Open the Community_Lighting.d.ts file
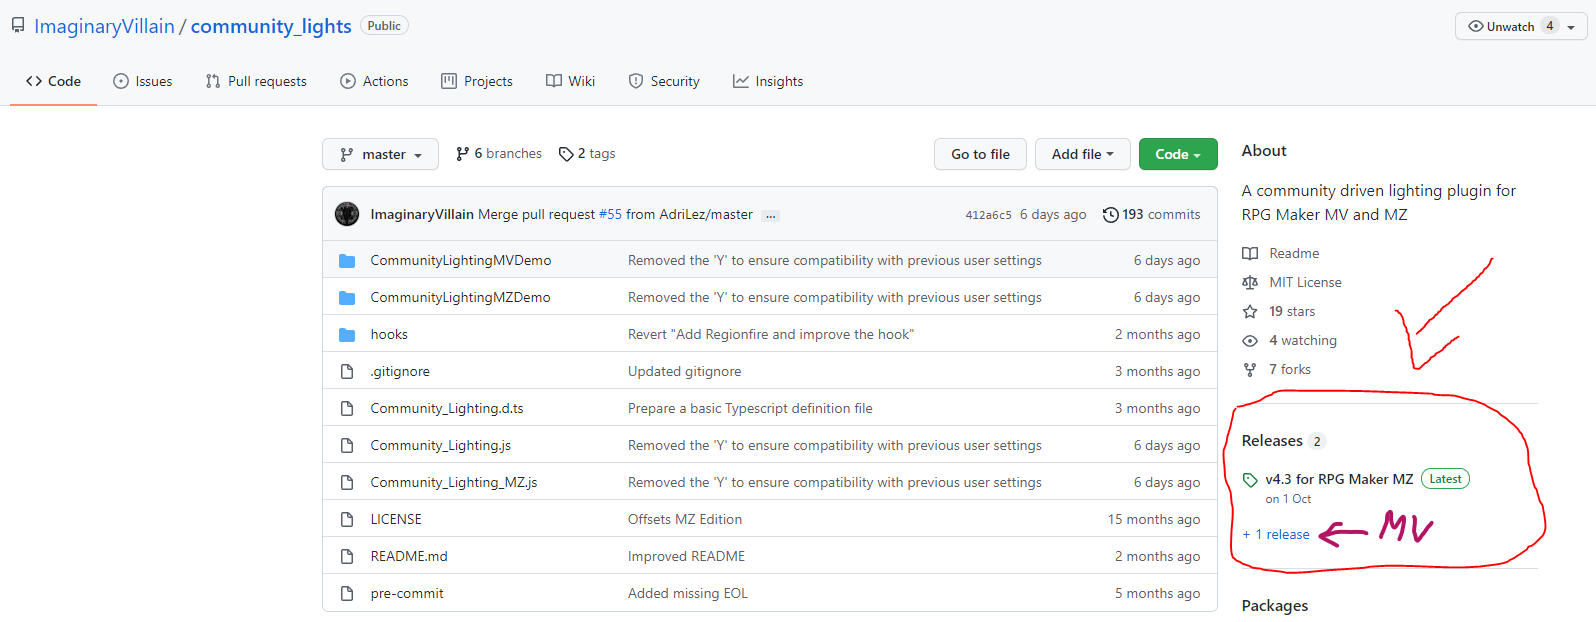This screenshot has height=622, width=1596. point(447,408)
